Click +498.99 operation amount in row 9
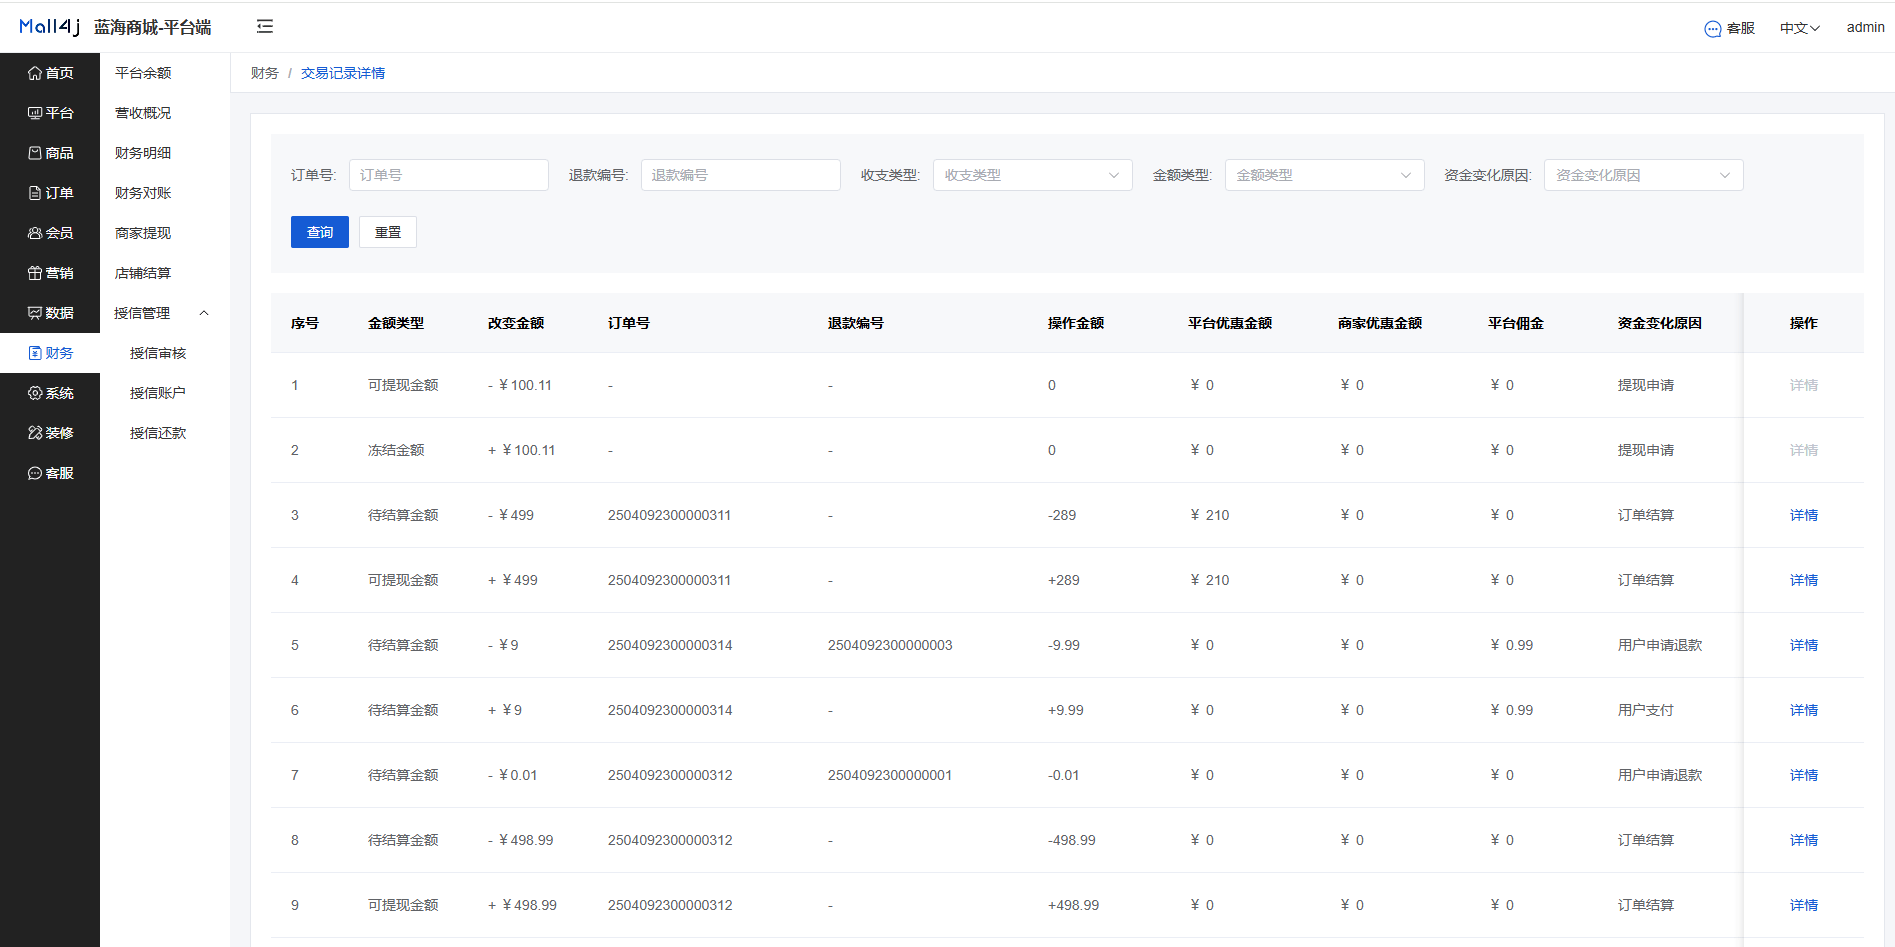1895x947 pixels. 1073,905
